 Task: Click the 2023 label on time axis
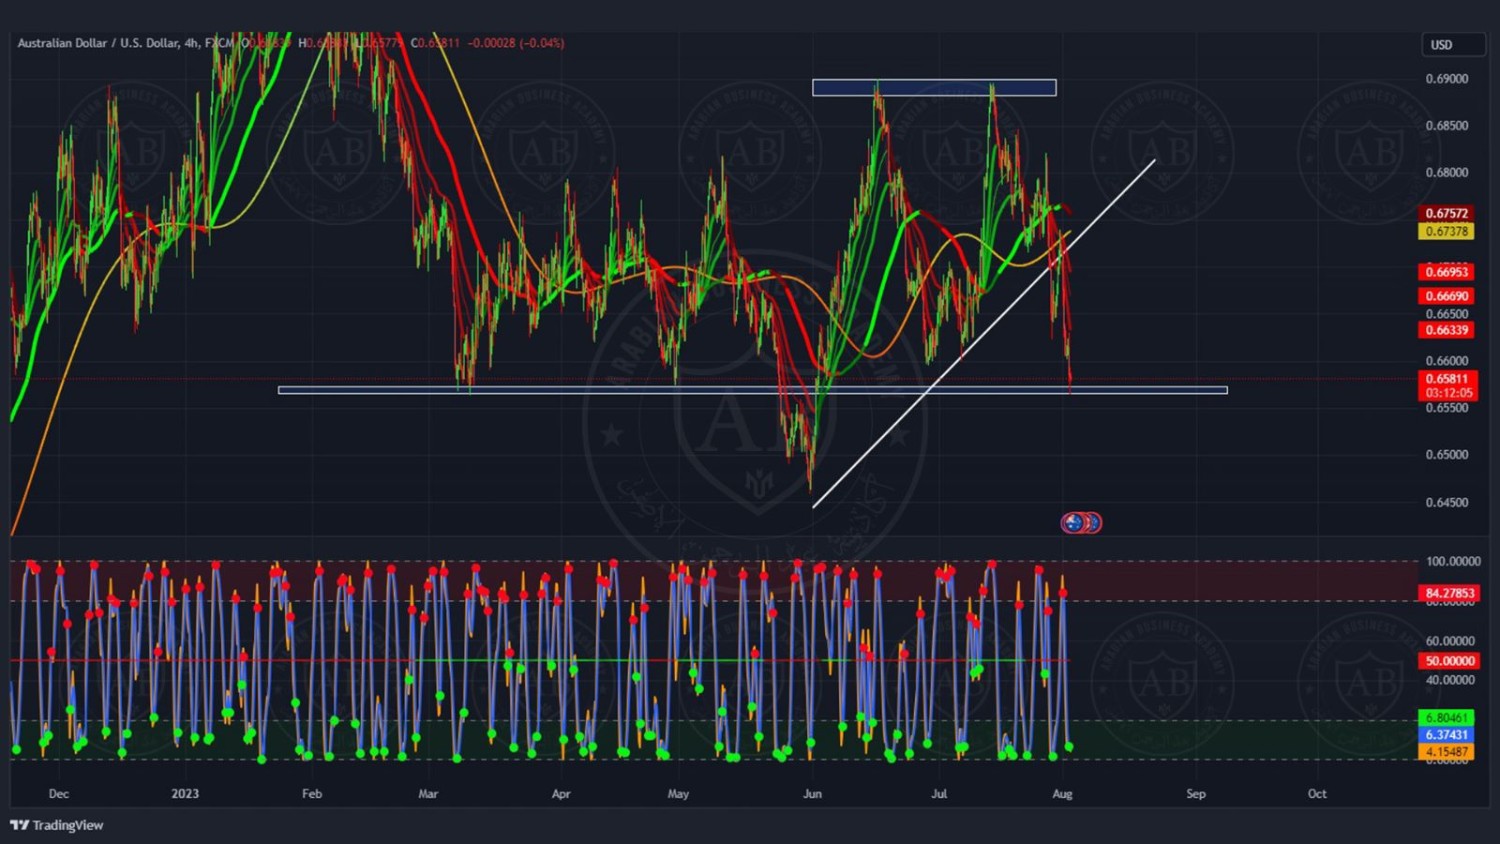click(185, 794)
